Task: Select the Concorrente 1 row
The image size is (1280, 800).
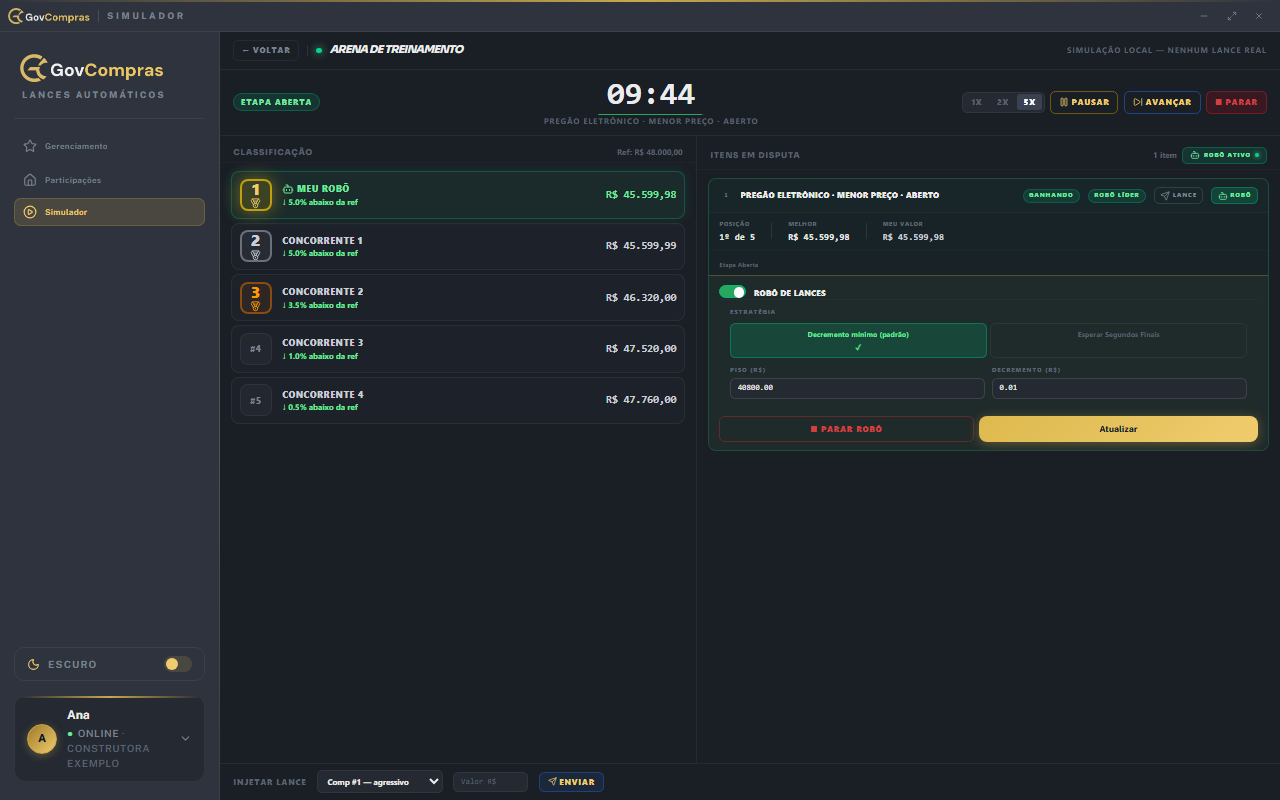Action: coord(458,246)
